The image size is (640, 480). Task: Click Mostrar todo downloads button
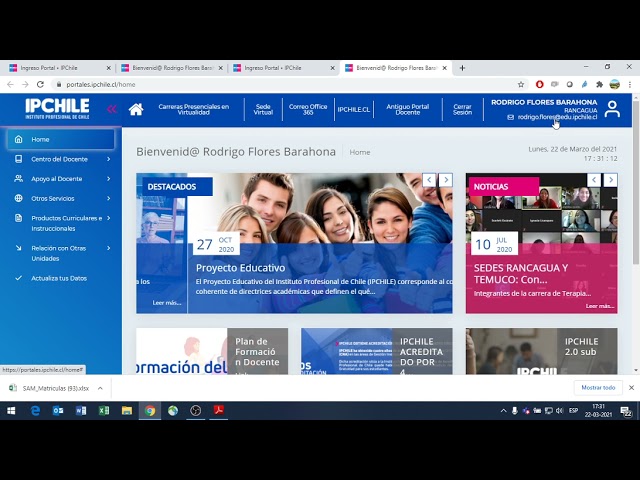point(598,388)
